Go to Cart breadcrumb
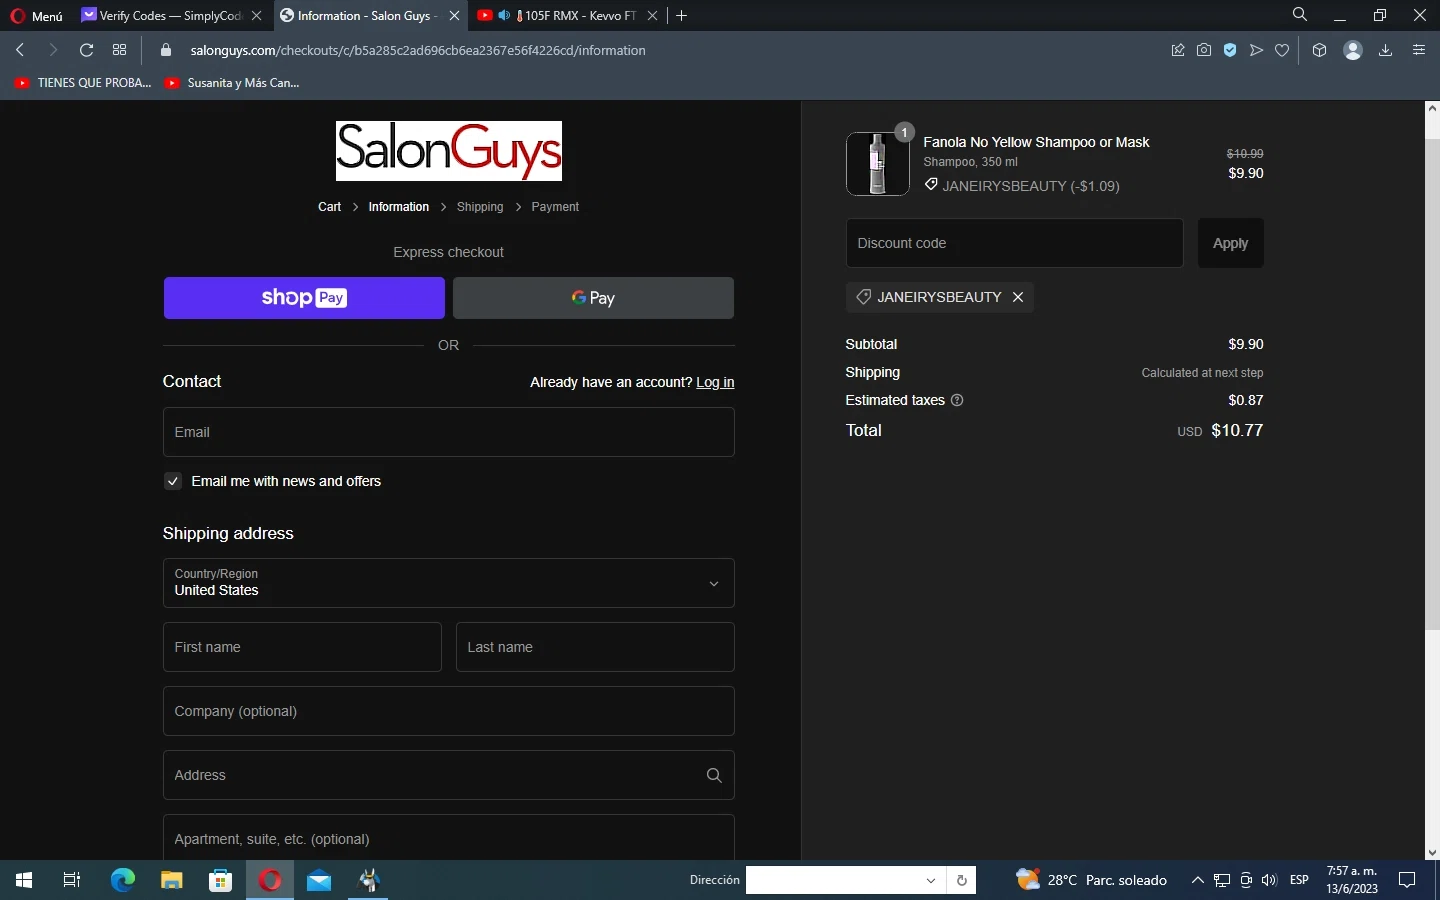 pos(329,207)
